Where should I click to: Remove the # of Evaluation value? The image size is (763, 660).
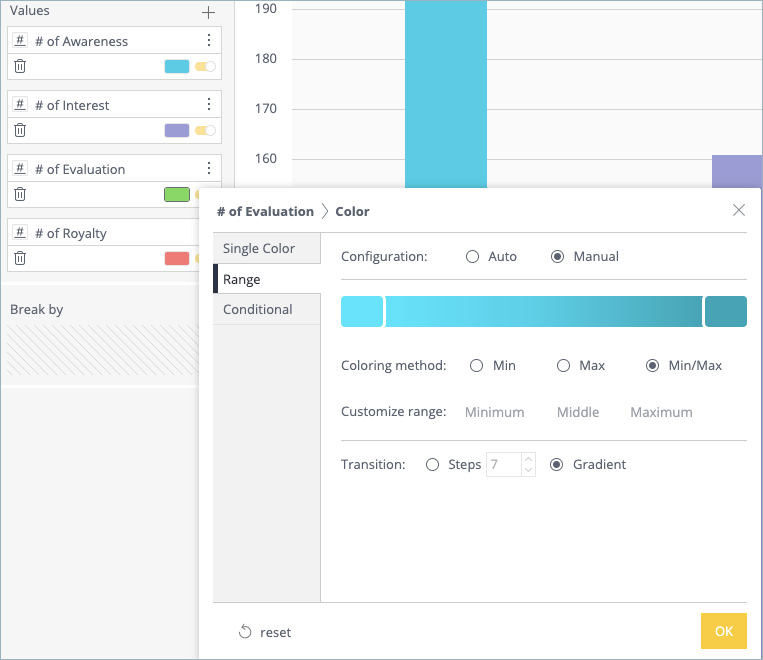click(20, 195)
